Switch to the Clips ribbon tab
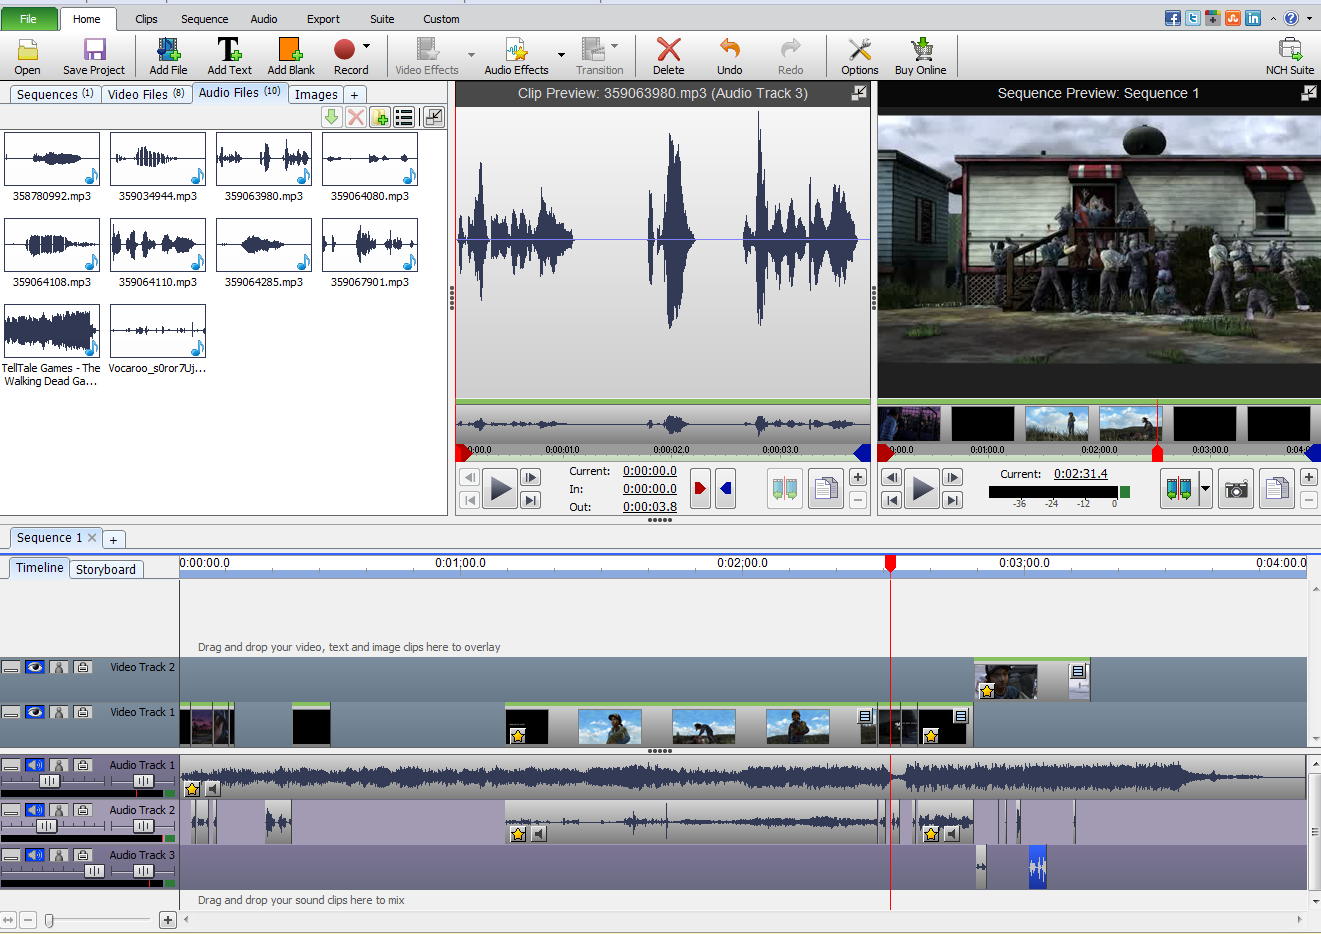Screen dimensions: 1321x934 pos(146,19)
